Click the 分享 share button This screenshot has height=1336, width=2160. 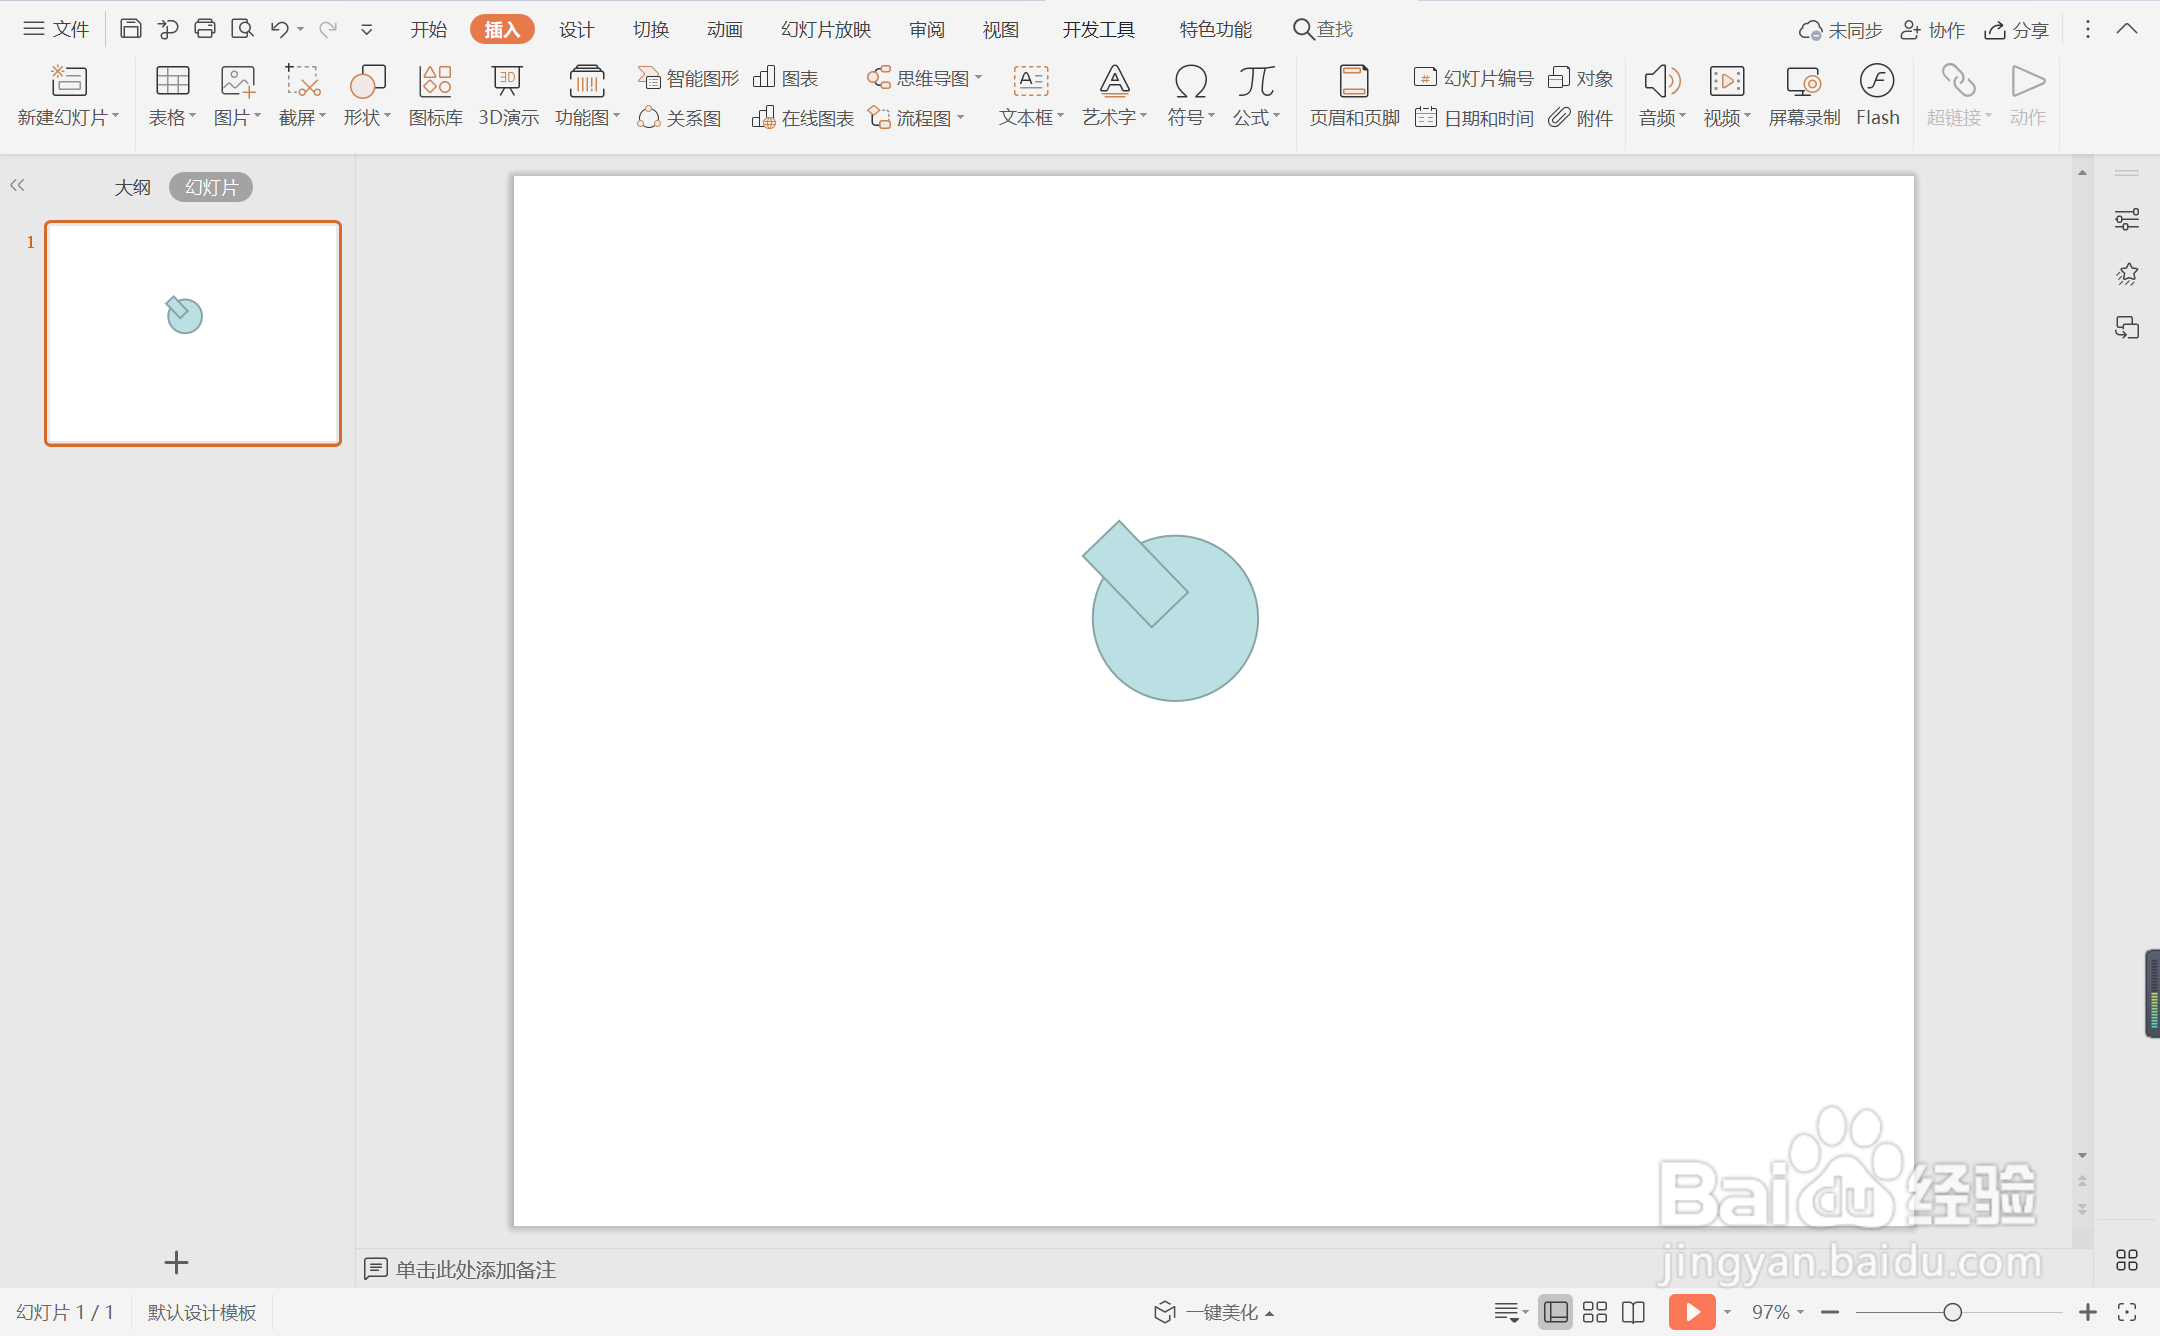click(2016, 30)
